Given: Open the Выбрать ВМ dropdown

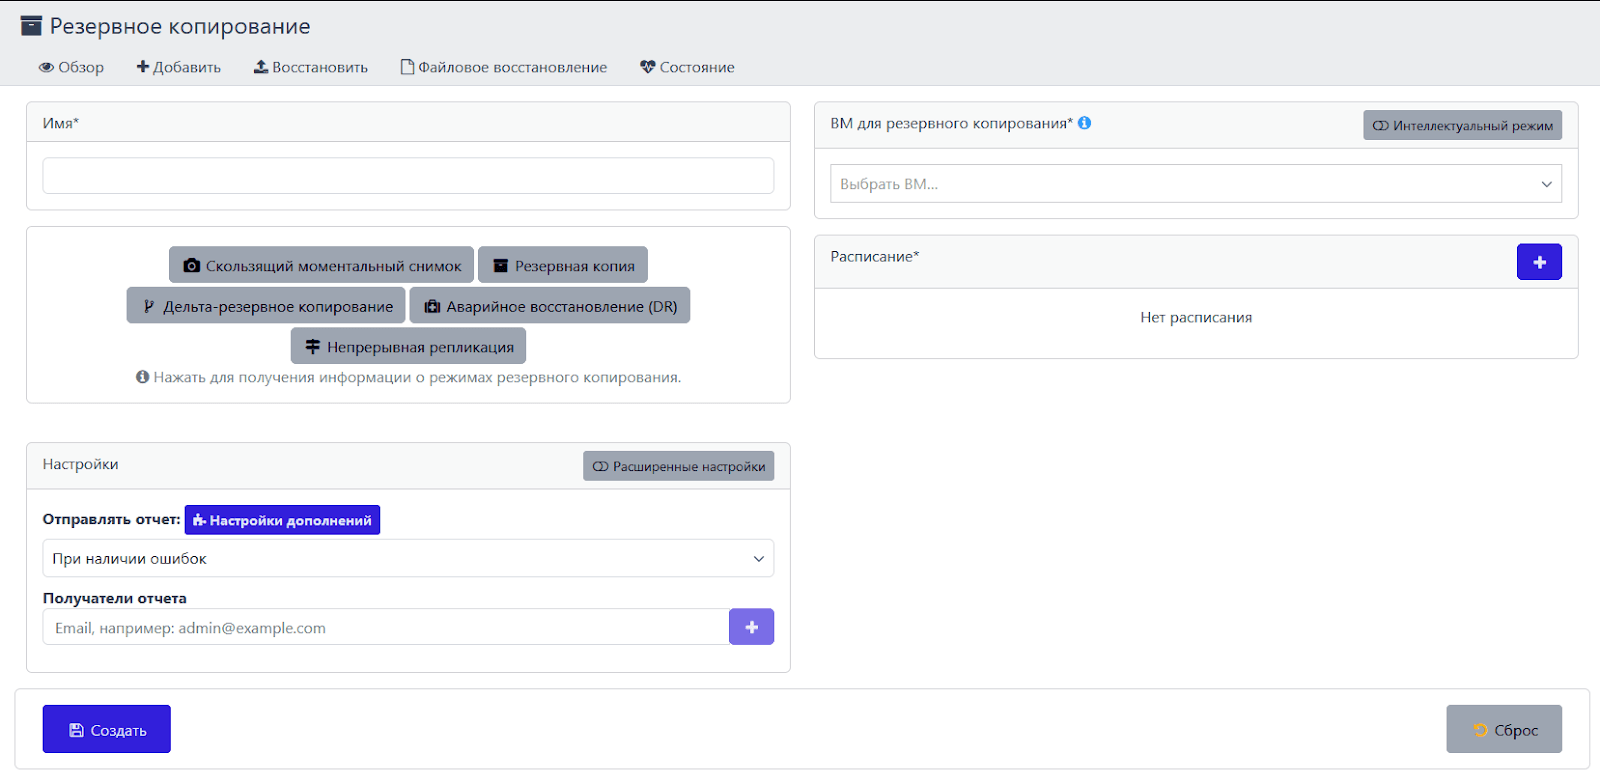Looking at the screenshot, I should 1195,184.
